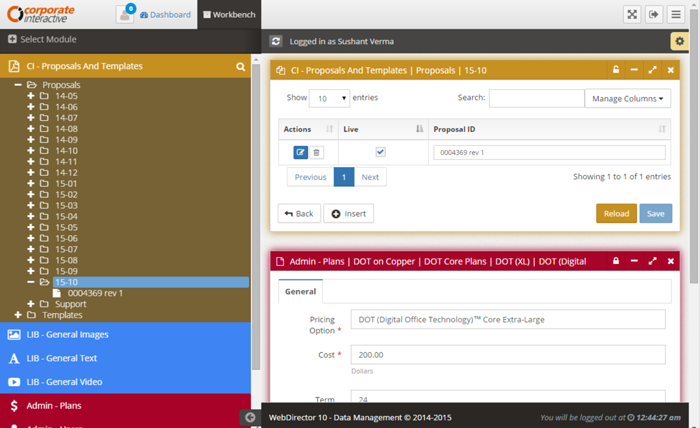Click the edit row pencil icon
The width and height of the screenshot is (700, 428).
[x=301, y=152]
